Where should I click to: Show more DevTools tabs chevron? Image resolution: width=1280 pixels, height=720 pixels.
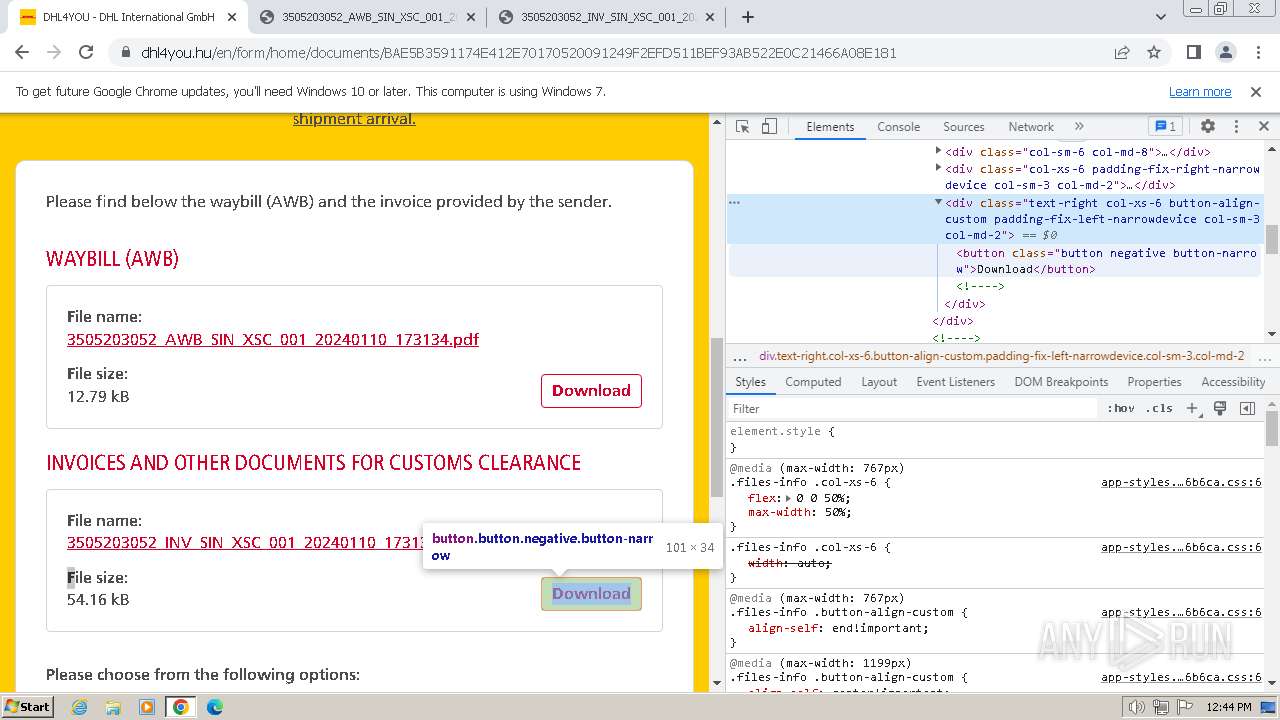pos(1079,127)
